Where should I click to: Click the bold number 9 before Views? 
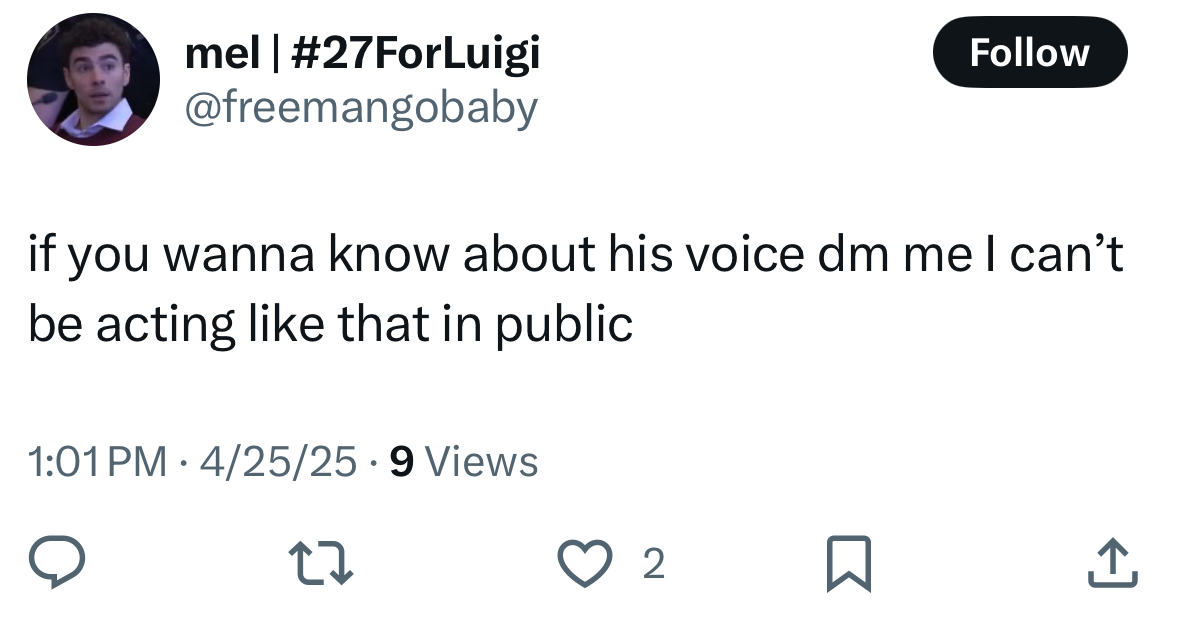tap(402, 462)
